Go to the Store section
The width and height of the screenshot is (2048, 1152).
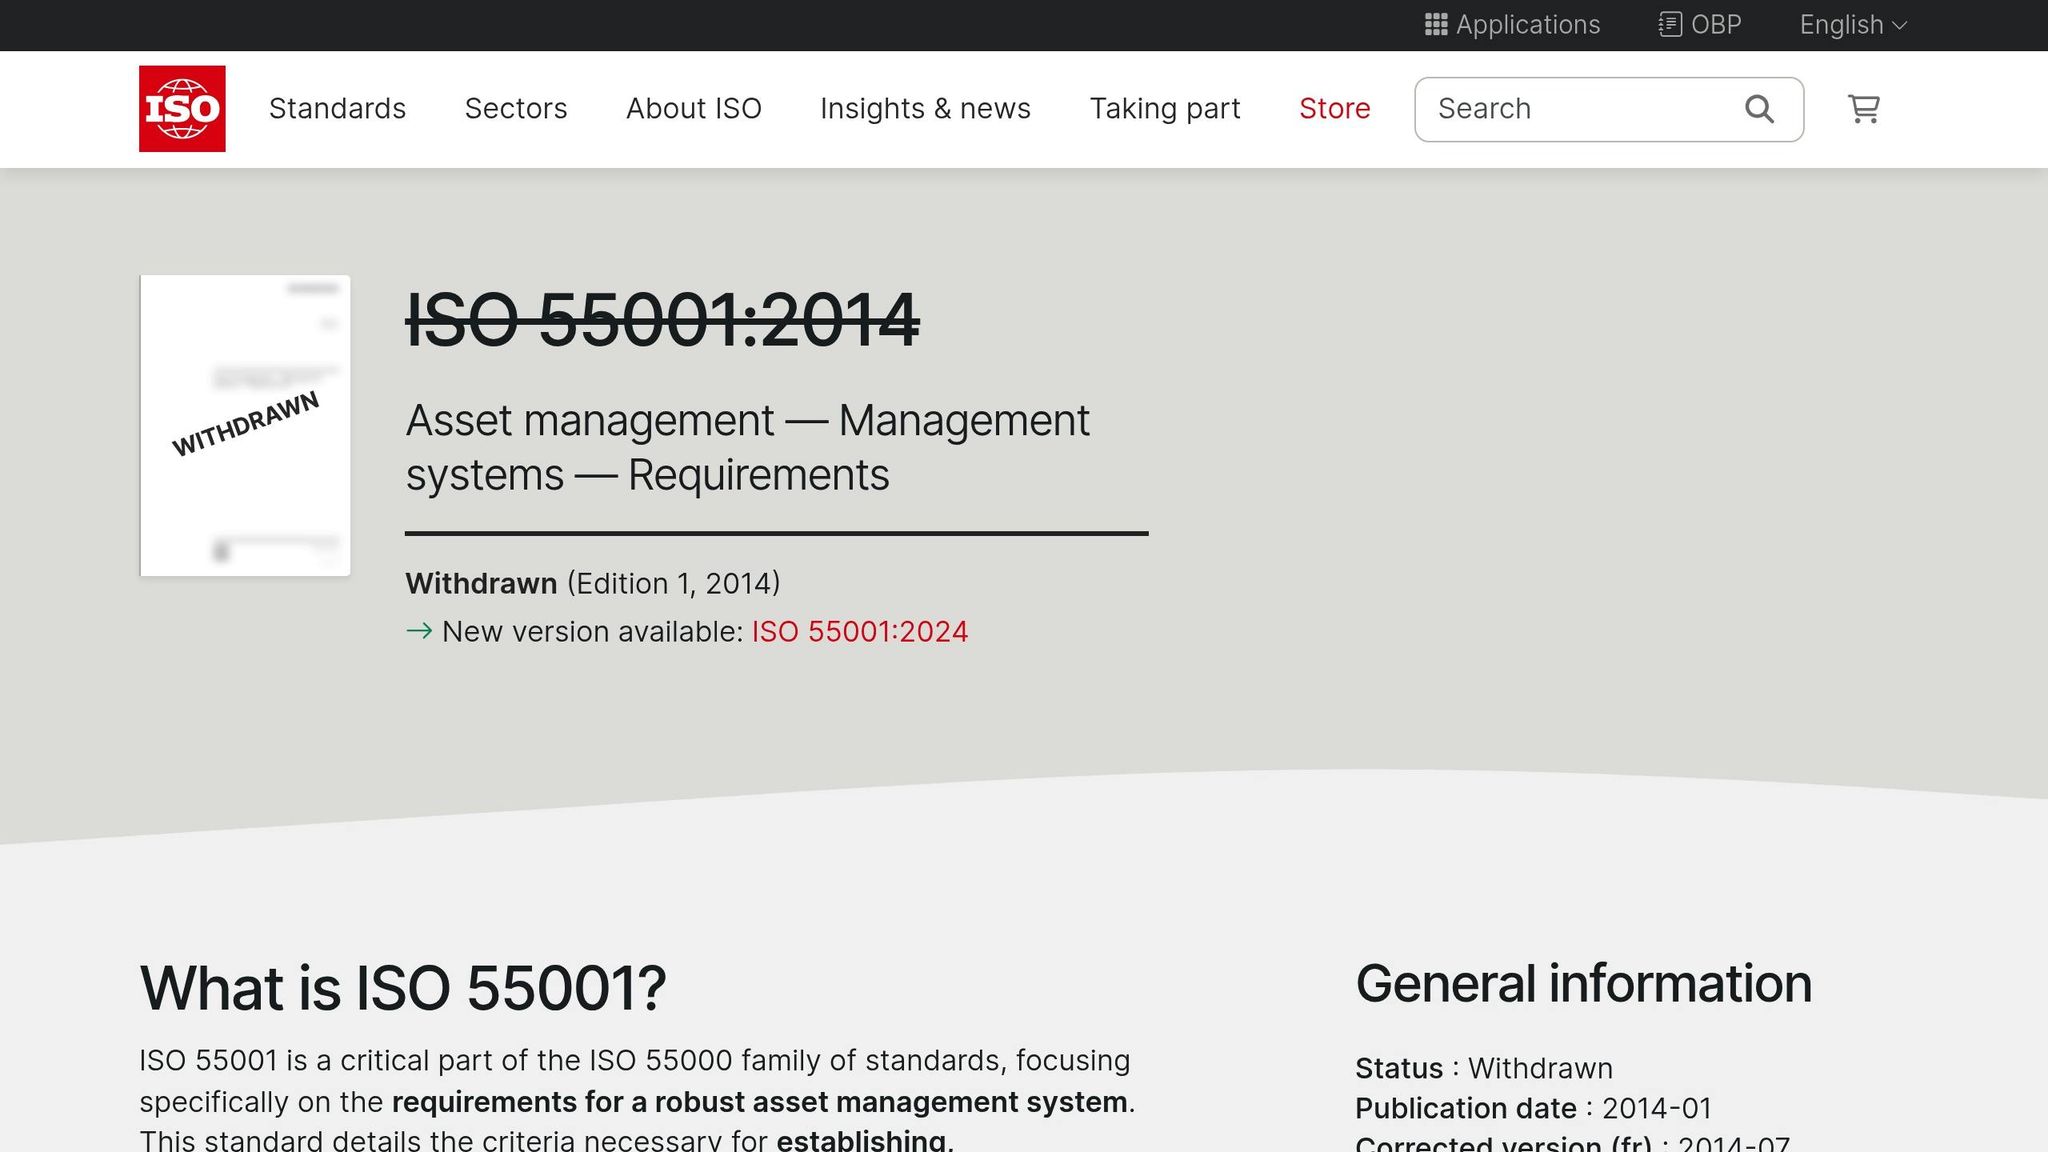point(1334,108)
